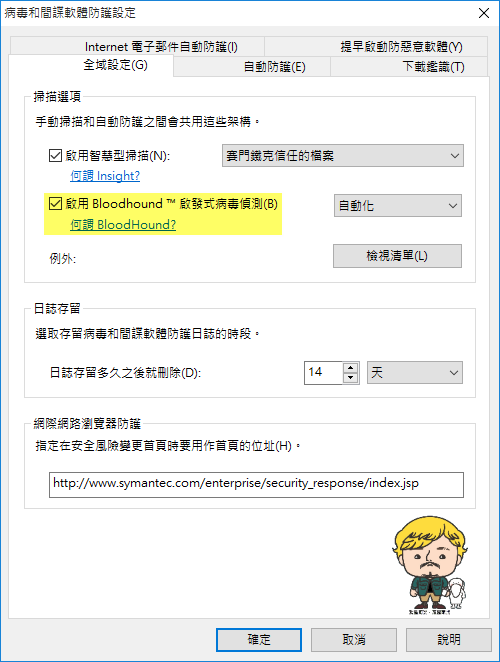Uncheck 啟用 Bloodhound 啟發式病毒偵測 checkbox

(x=55, y=203)
